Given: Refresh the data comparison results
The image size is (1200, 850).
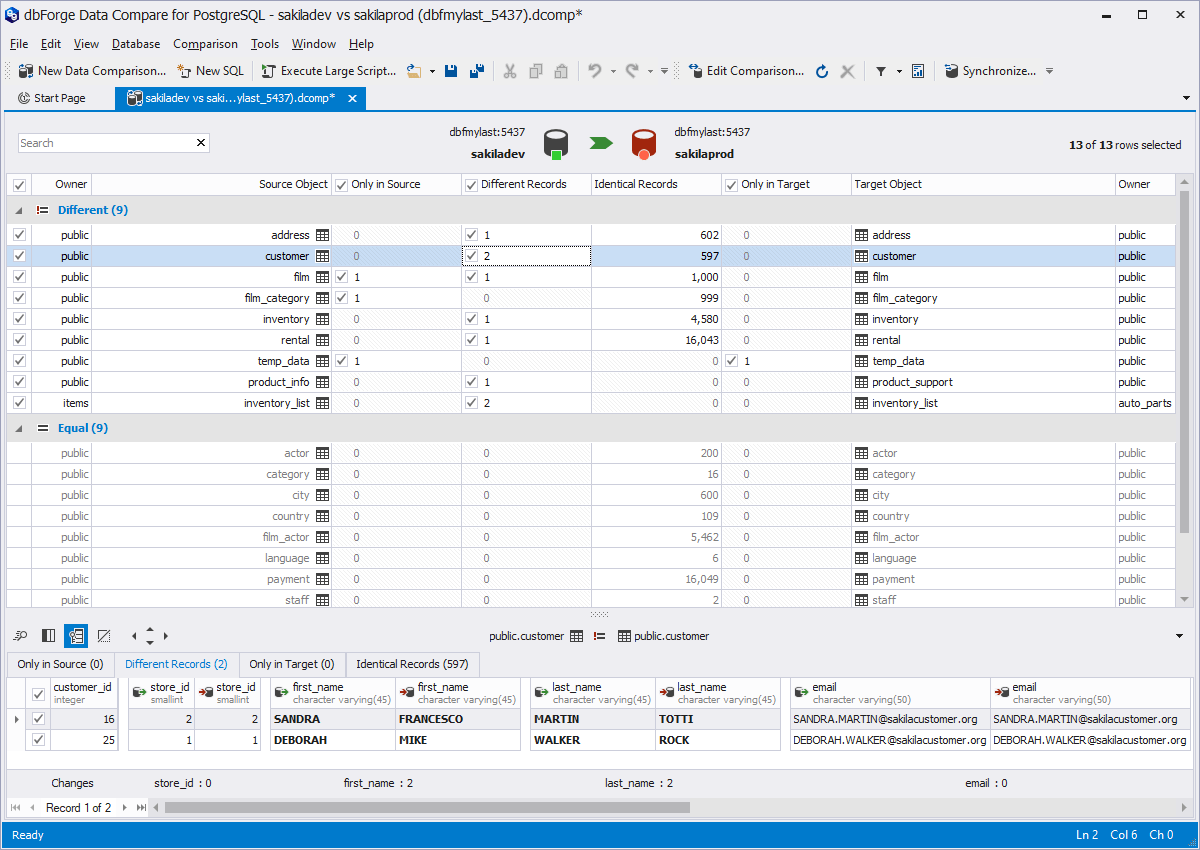Looking at the screenshot, I should pyautogui.click(x=820, y=71).
